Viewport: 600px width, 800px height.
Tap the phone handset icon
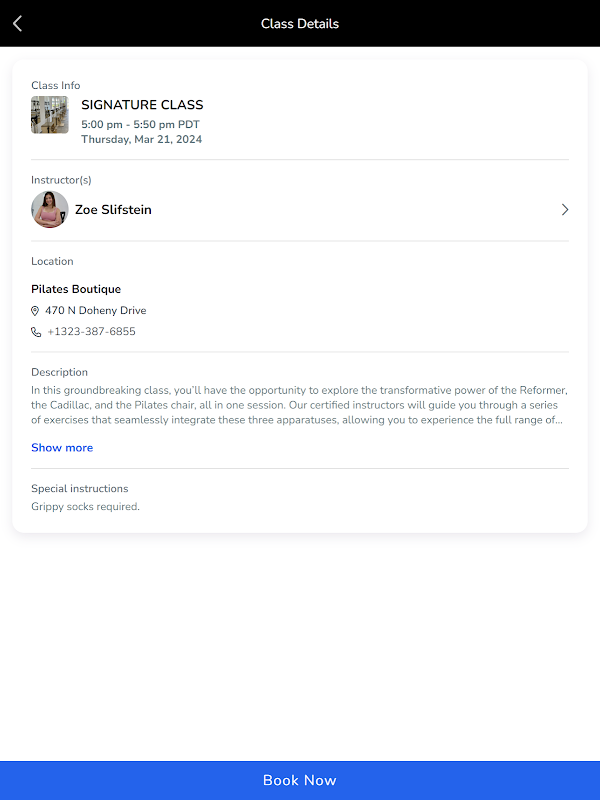[x=36, y=332]
